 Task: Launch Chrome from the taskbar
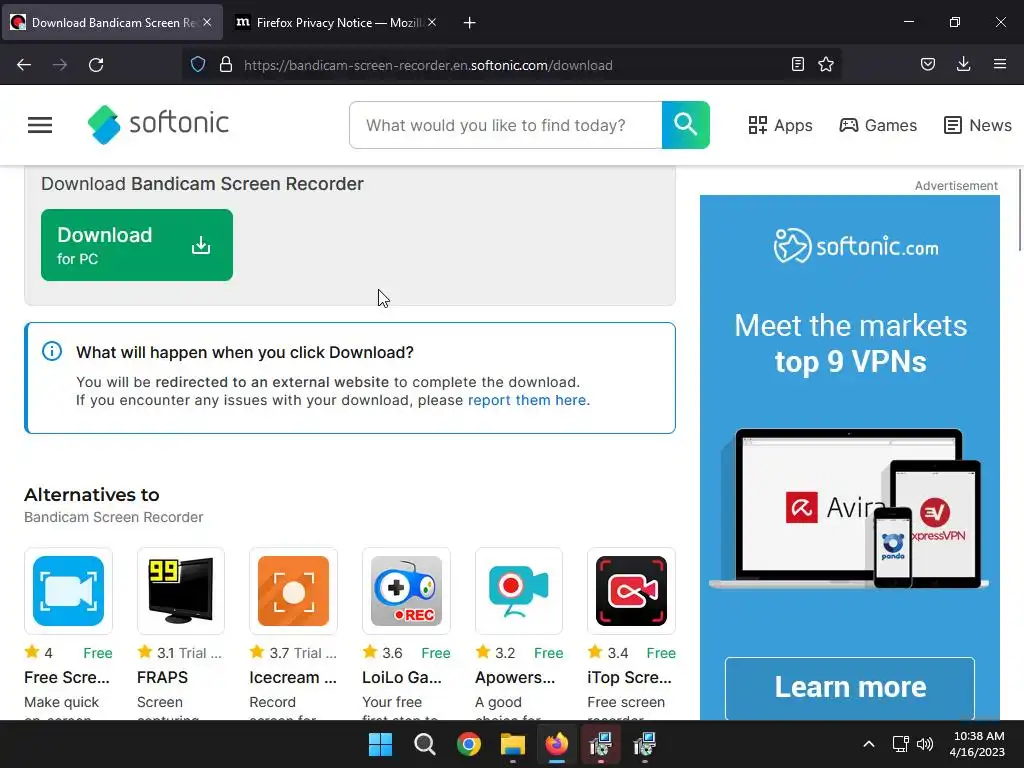[x=468, y=744]
